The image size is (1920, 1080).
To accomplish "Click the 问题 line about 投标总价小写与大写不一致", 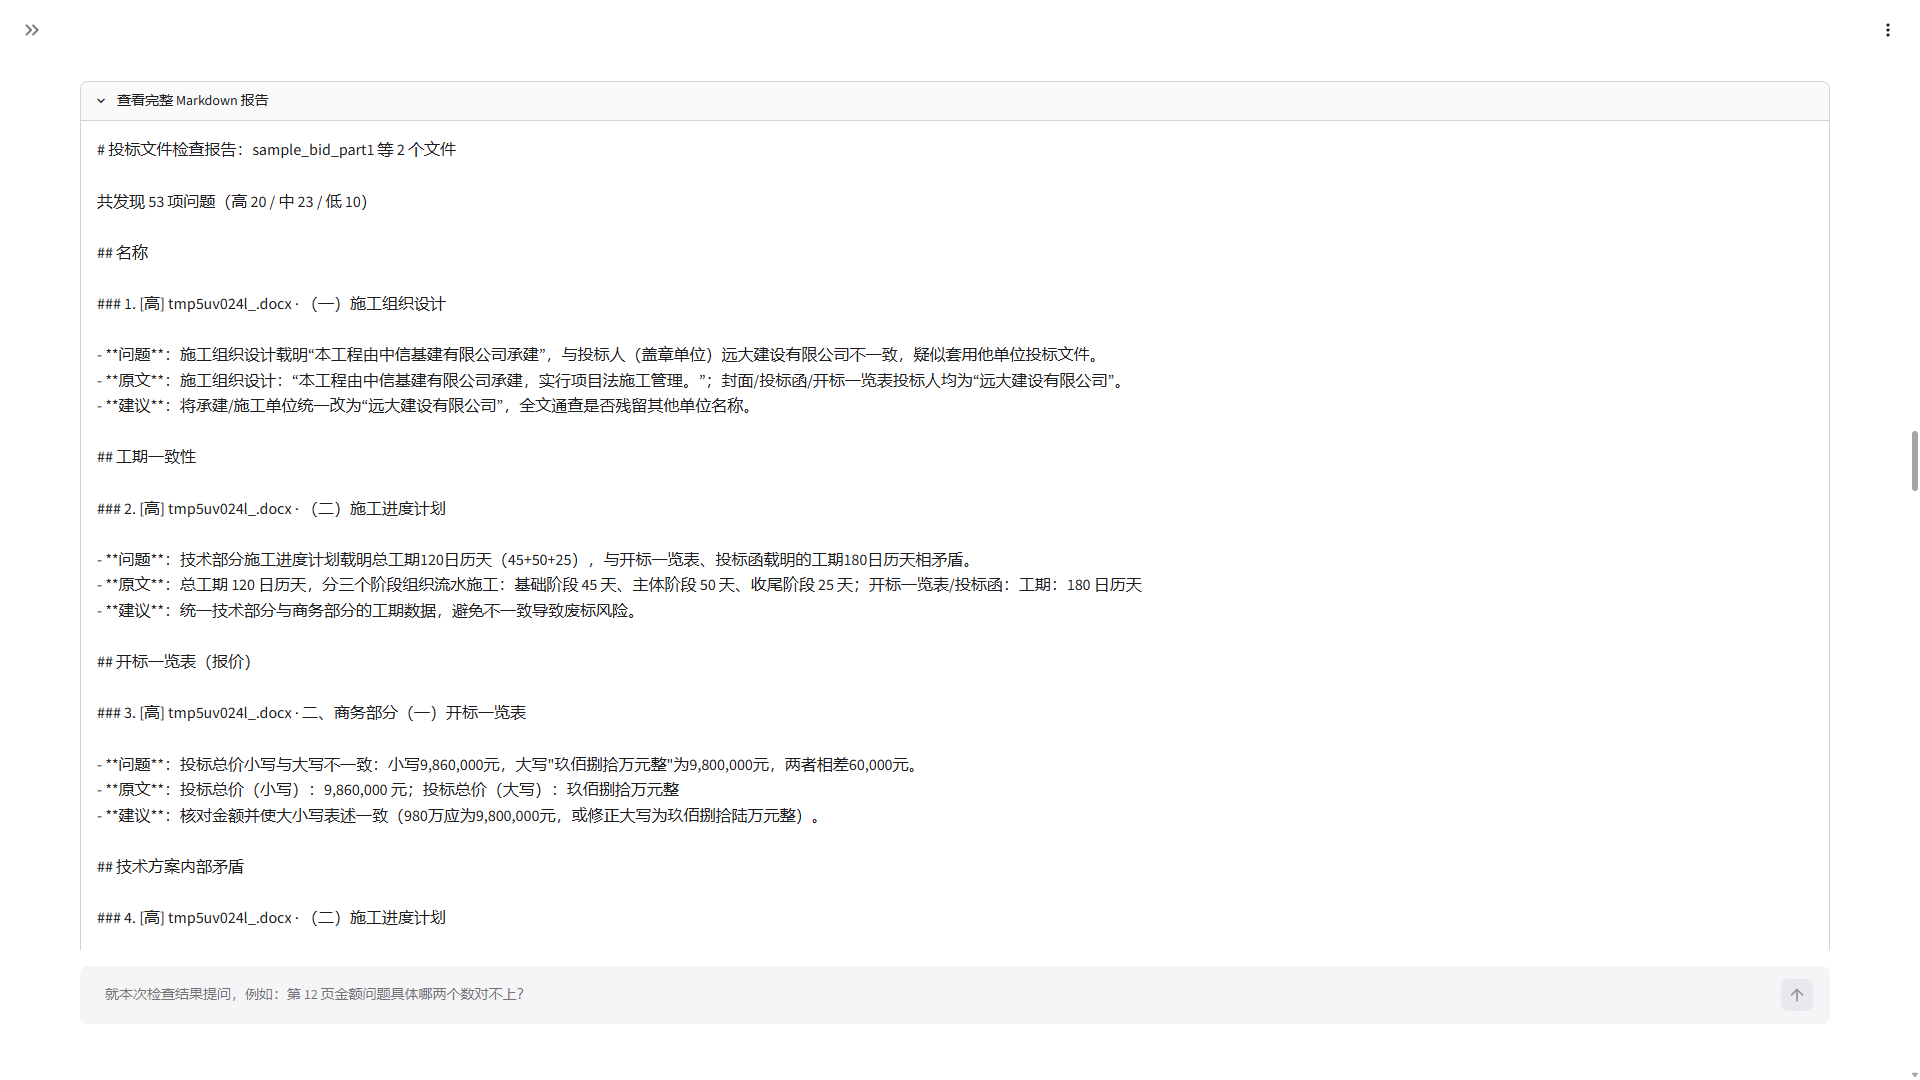I will [x=510, y=765].
